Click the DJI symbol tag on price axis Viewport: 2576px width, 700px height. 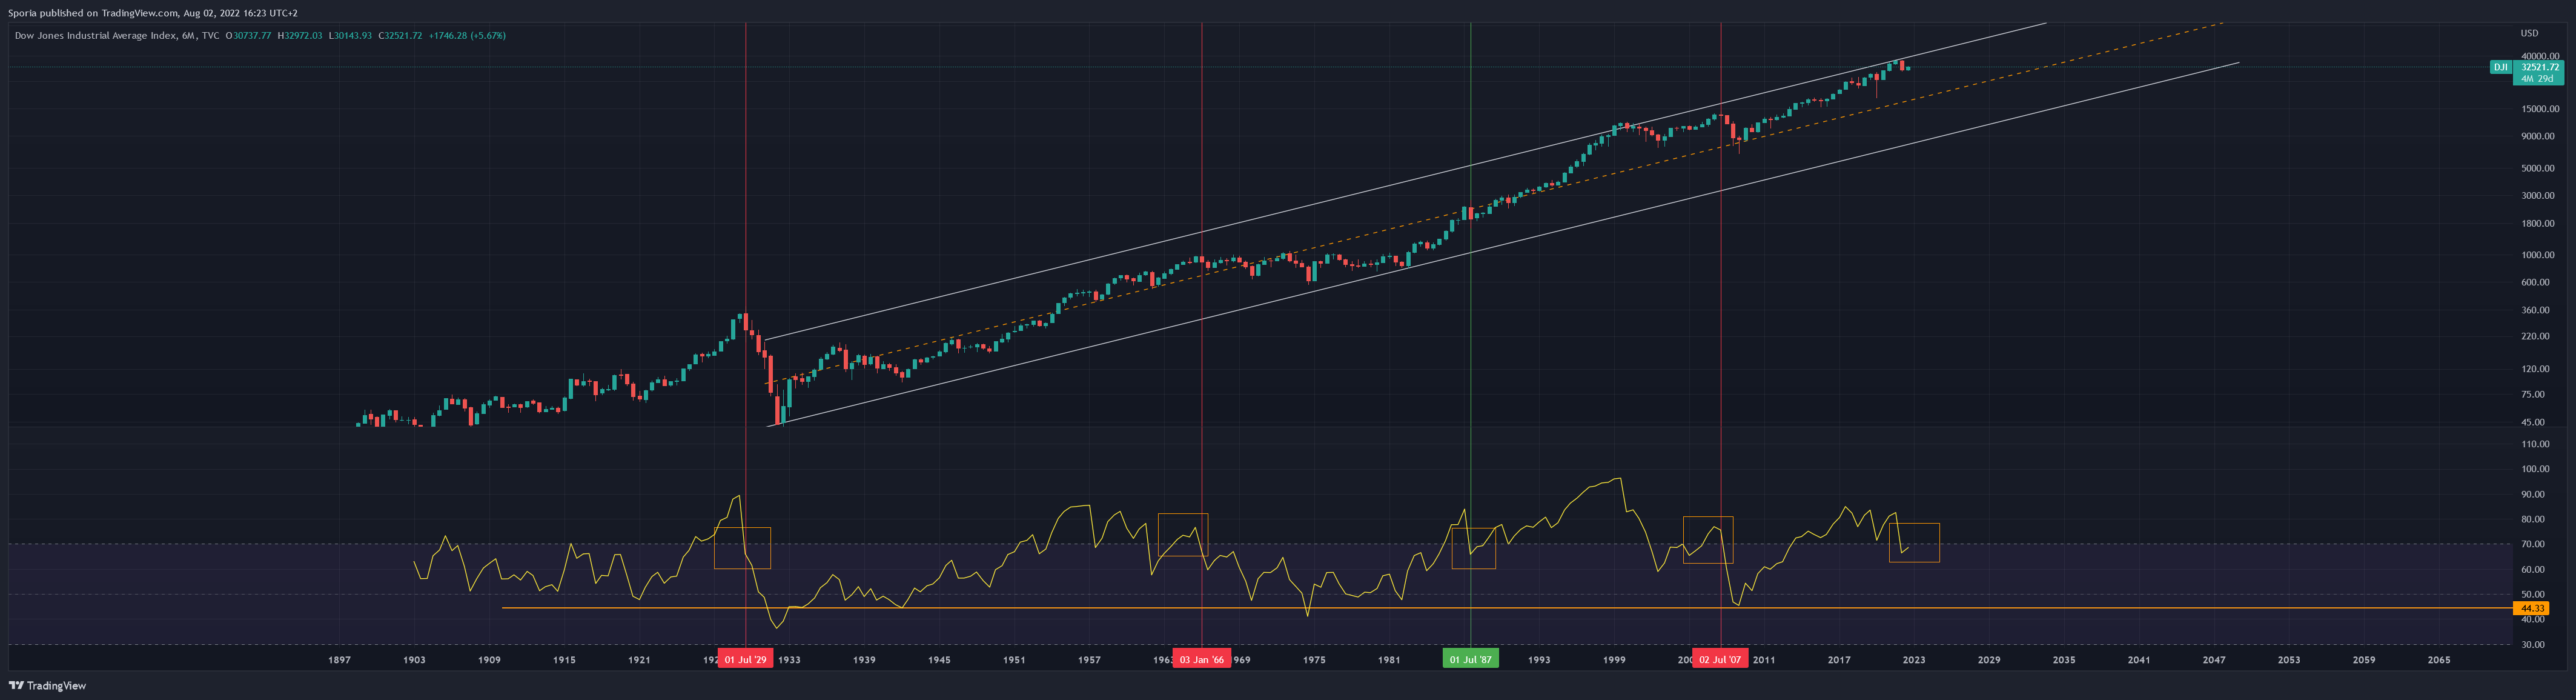(x=2500, y=67)
